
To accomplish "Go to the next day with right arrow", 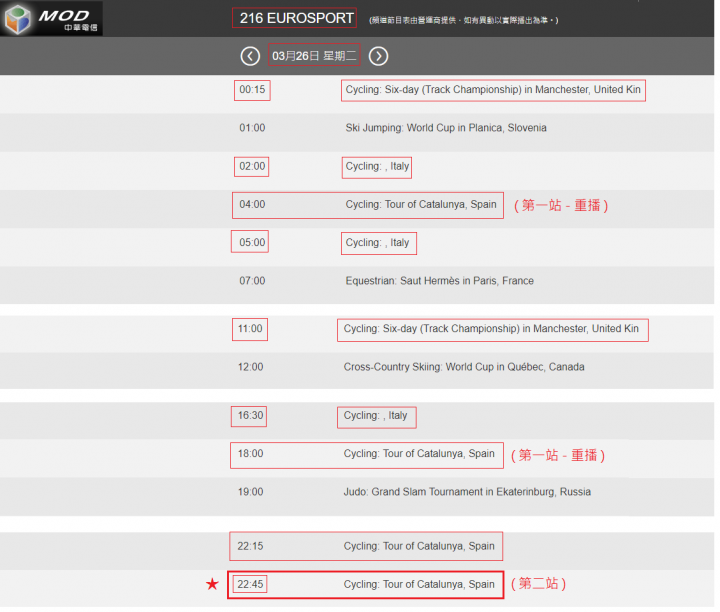I will (x=378, y=56).
